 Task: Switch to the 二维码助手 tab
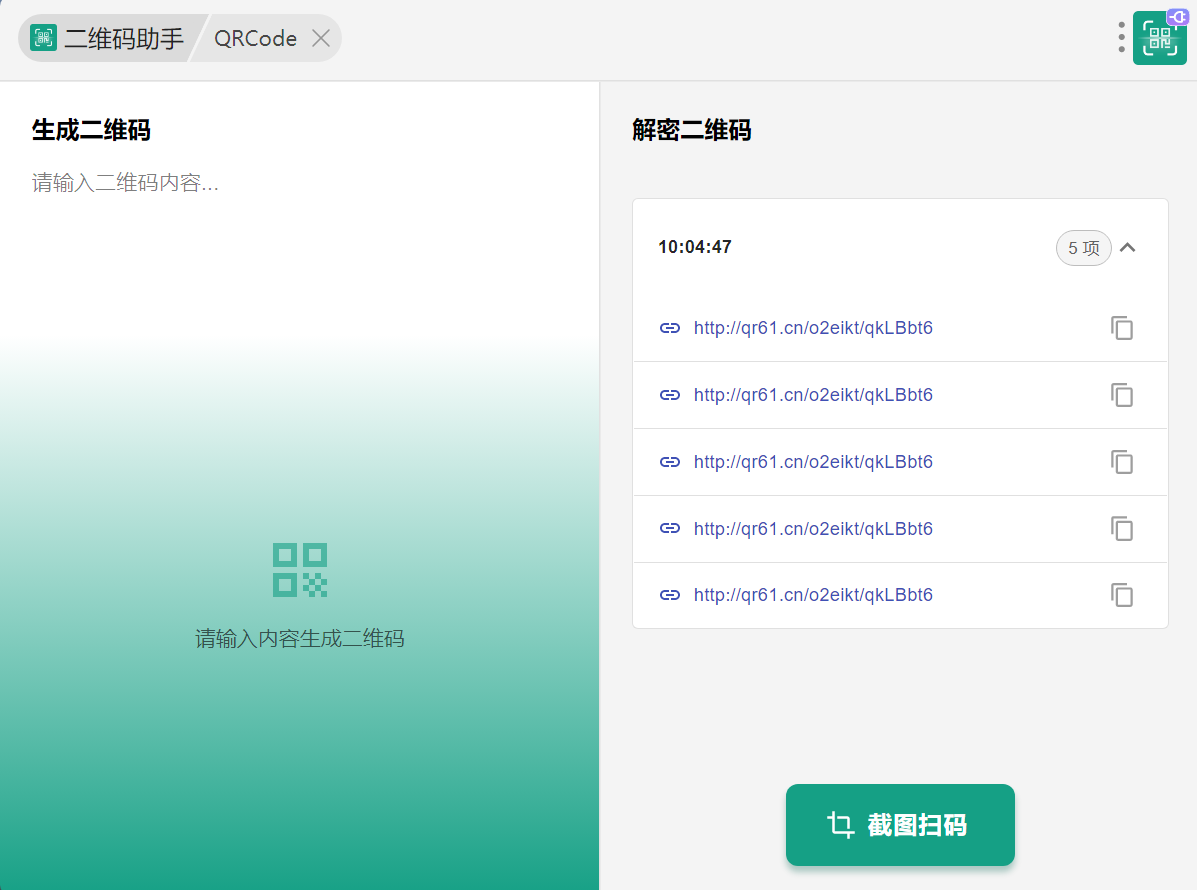click(x=108, y=38)
